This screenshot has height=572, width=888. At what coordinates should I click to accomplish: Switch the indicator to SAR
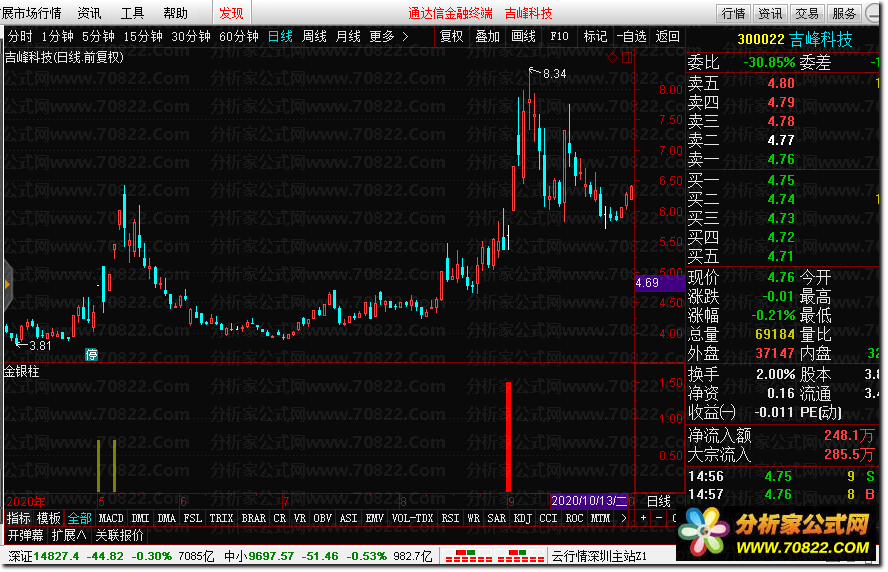pyautogui.click(x=497, y=518)
